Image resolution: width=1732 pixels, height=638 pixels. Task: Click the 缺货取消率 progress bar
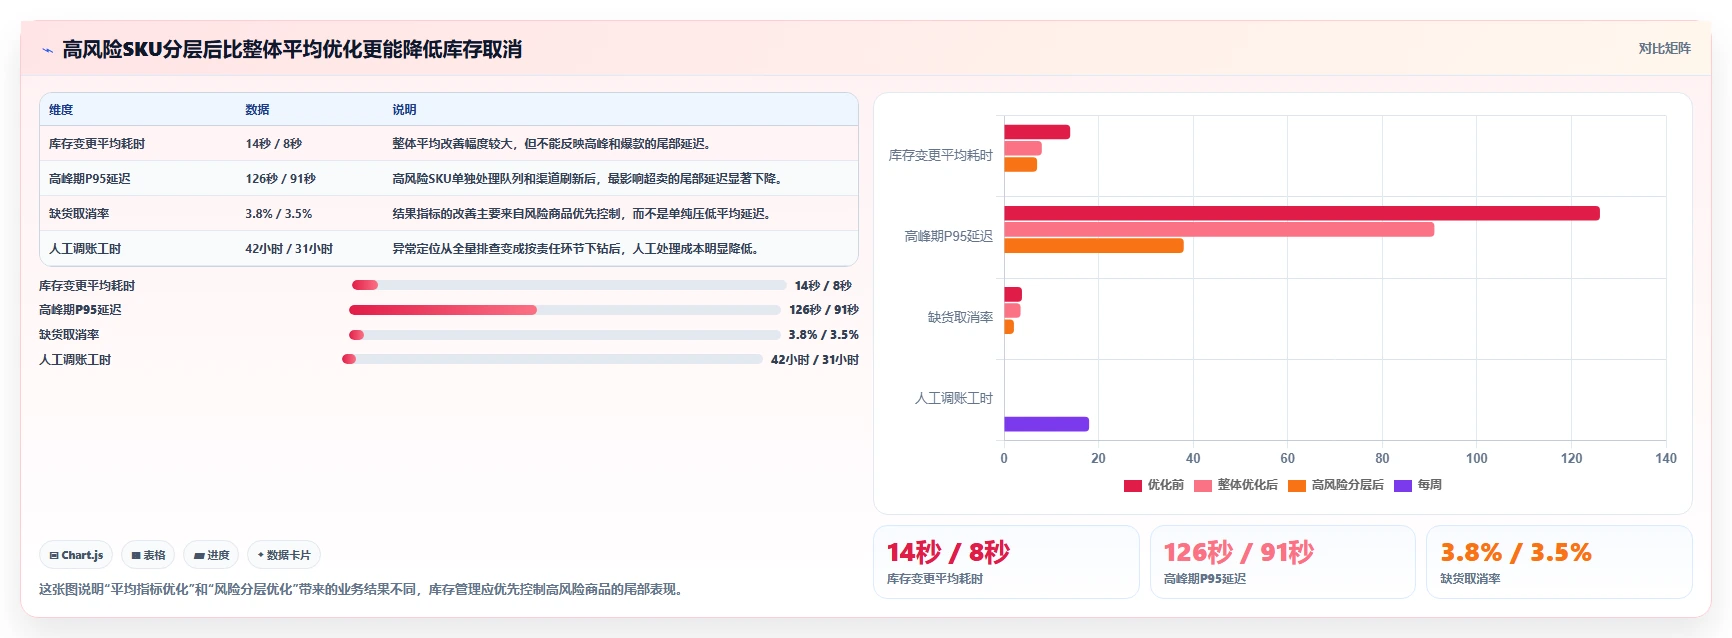(x=564, y=335)
